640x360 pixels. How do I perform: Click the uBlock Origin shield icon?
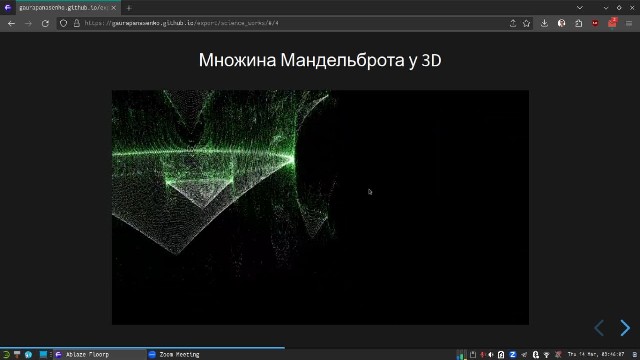(x=595, y=23)
